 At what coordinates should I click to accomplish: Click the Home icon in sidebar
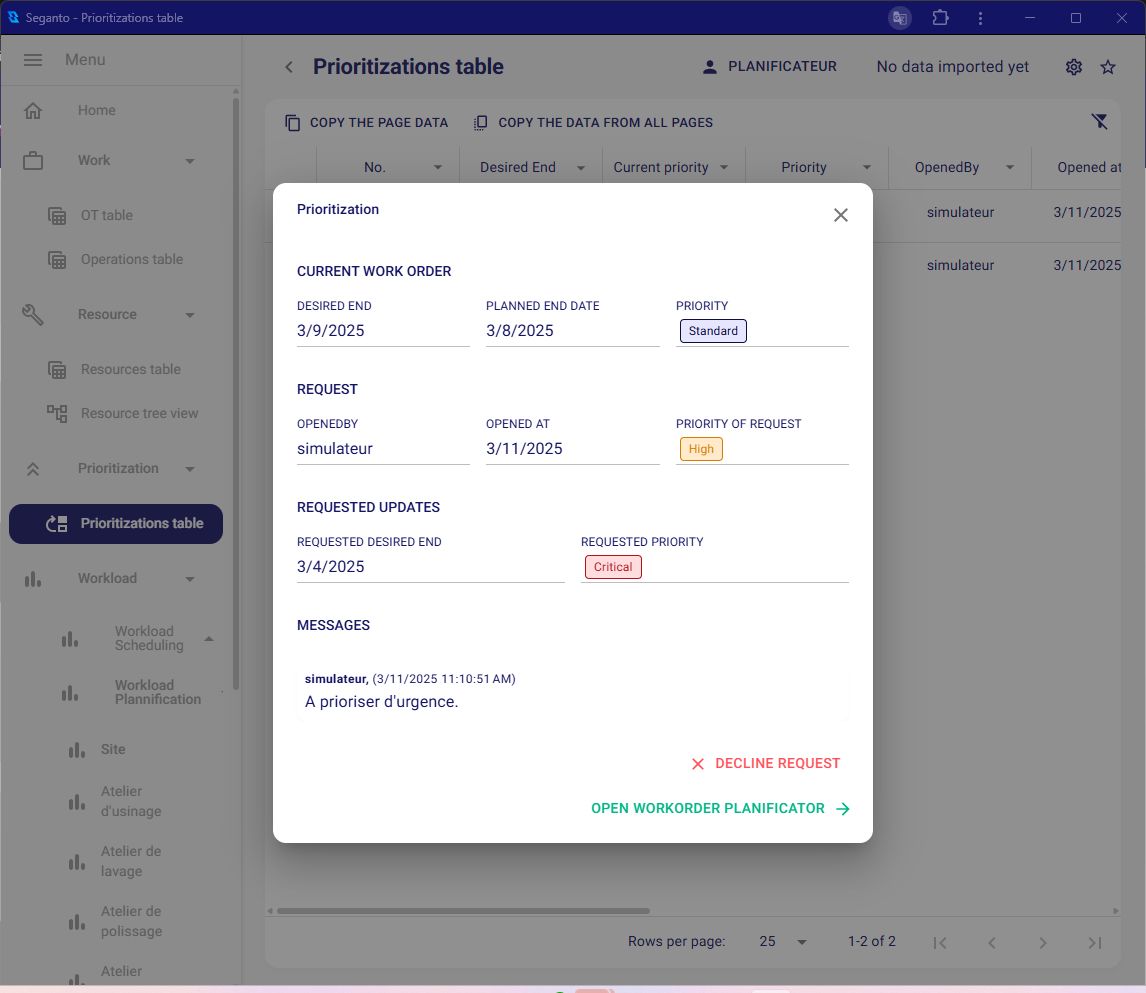pos(33,110)
